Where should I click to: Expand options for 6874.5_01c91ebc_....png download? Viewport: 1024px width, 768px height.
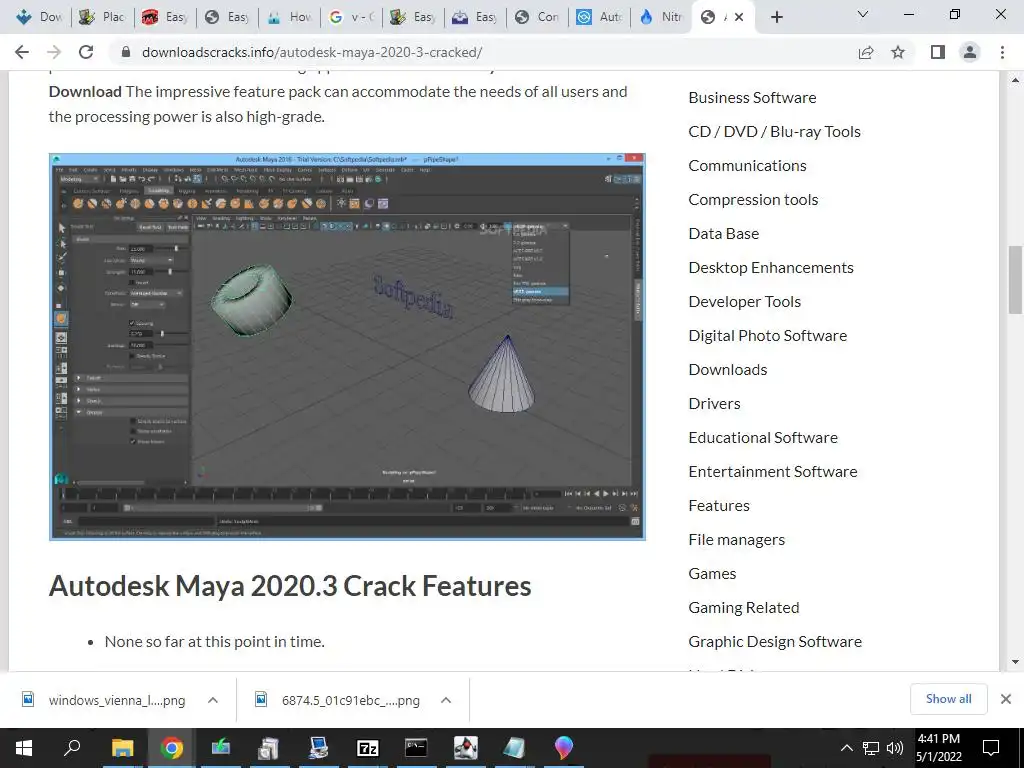point(445,700)
